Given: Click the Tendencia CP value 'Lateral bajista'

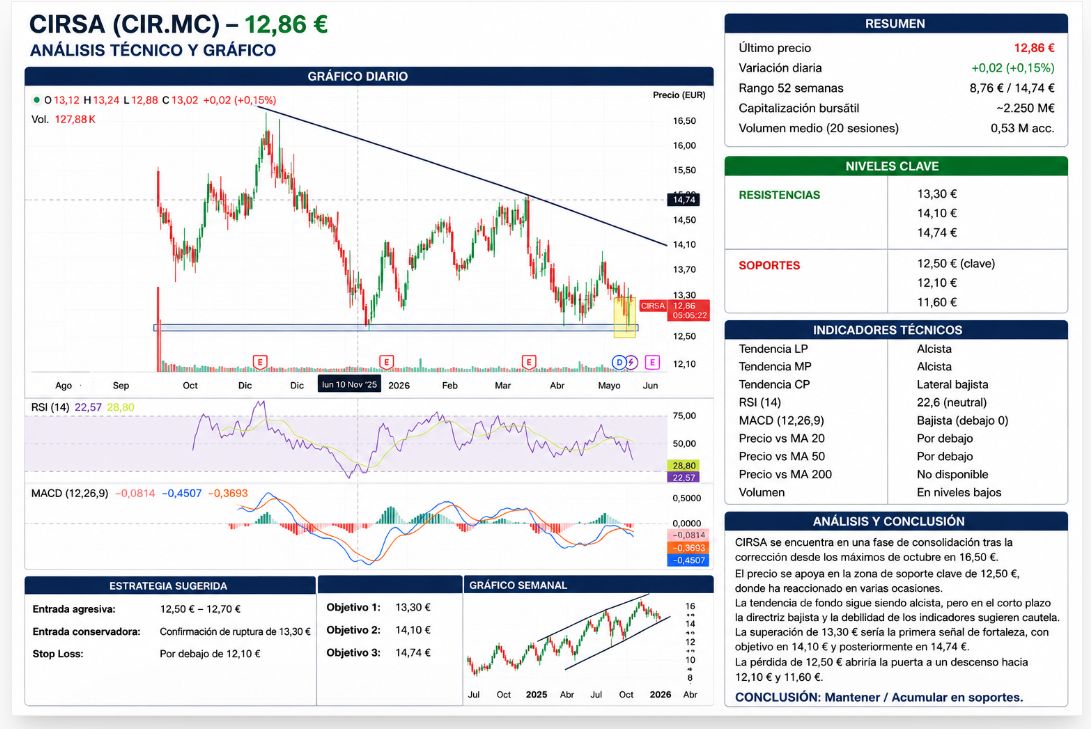Looking at the screenshot, I should 952,385.
